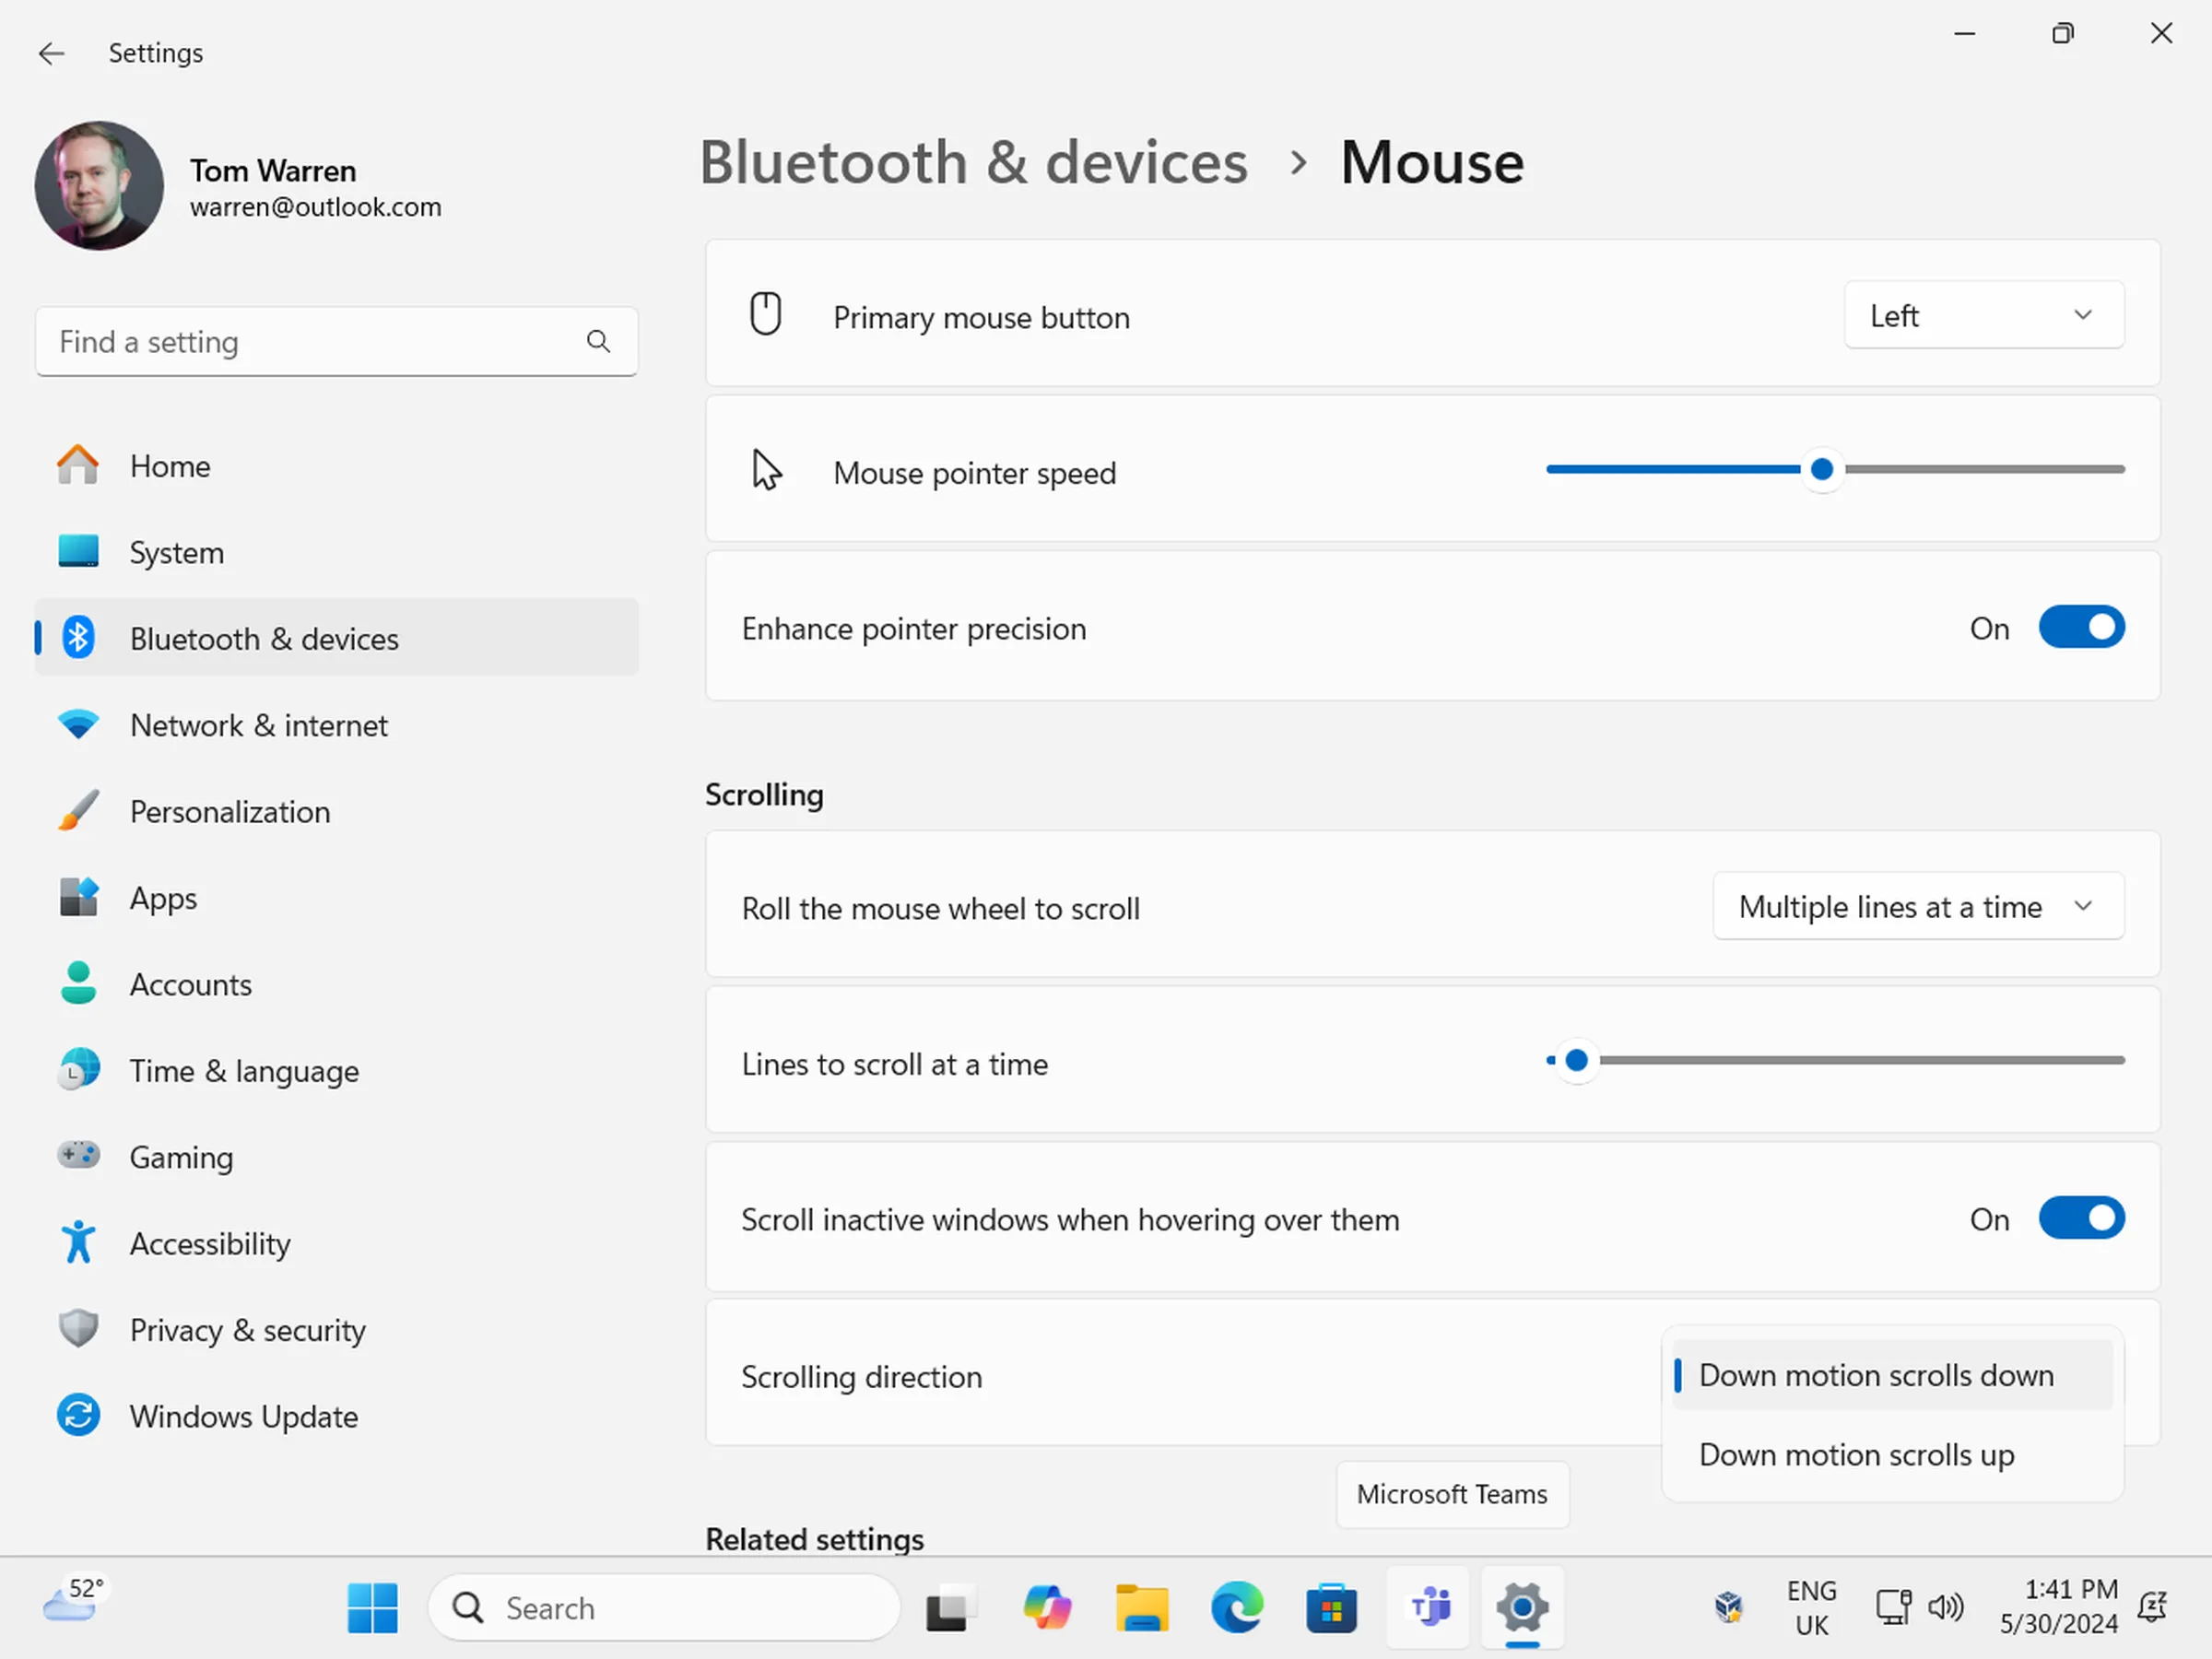Click the Gaming settings icon
Screen dimensions: 2212x1659
(x=76, y=1156)
